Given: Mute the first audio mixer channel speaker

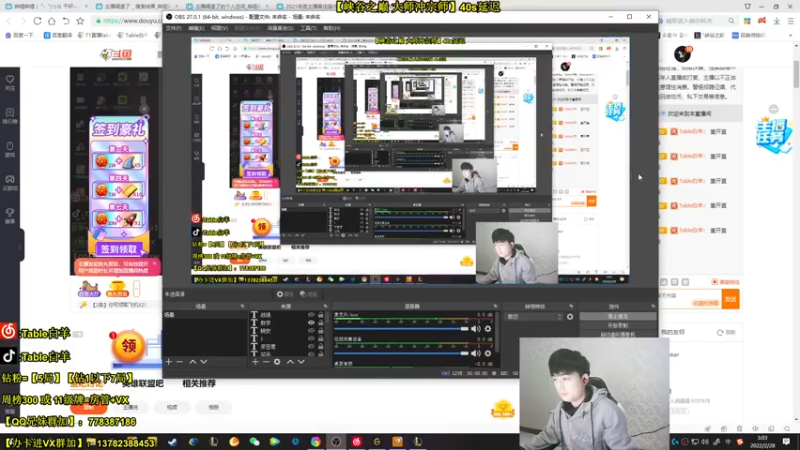Looking at the screenshot, I should (476, 329).
